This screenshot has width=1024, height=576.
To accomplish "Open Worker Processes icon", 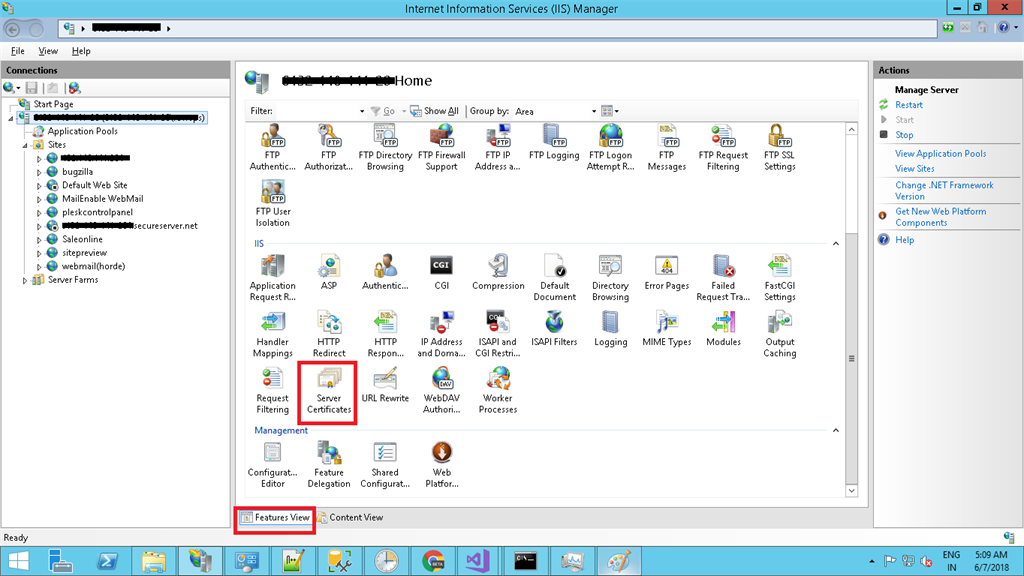I will pyautogui.click(x=498, y=391).
